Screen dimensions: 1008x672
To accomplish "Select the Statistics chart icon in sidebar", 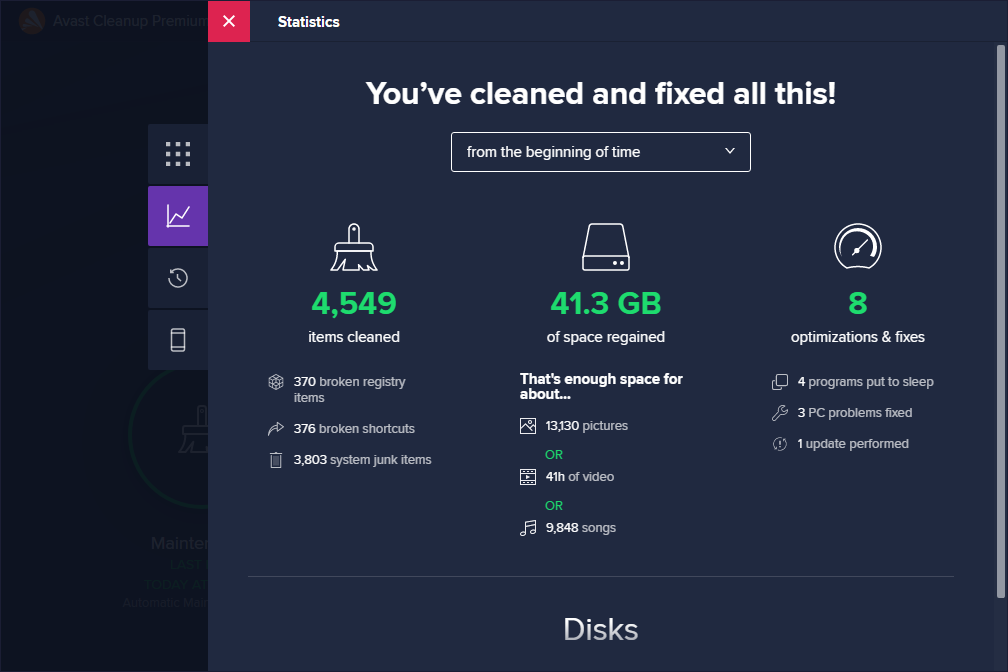I will pyautogui.click(x=178, y=216).
